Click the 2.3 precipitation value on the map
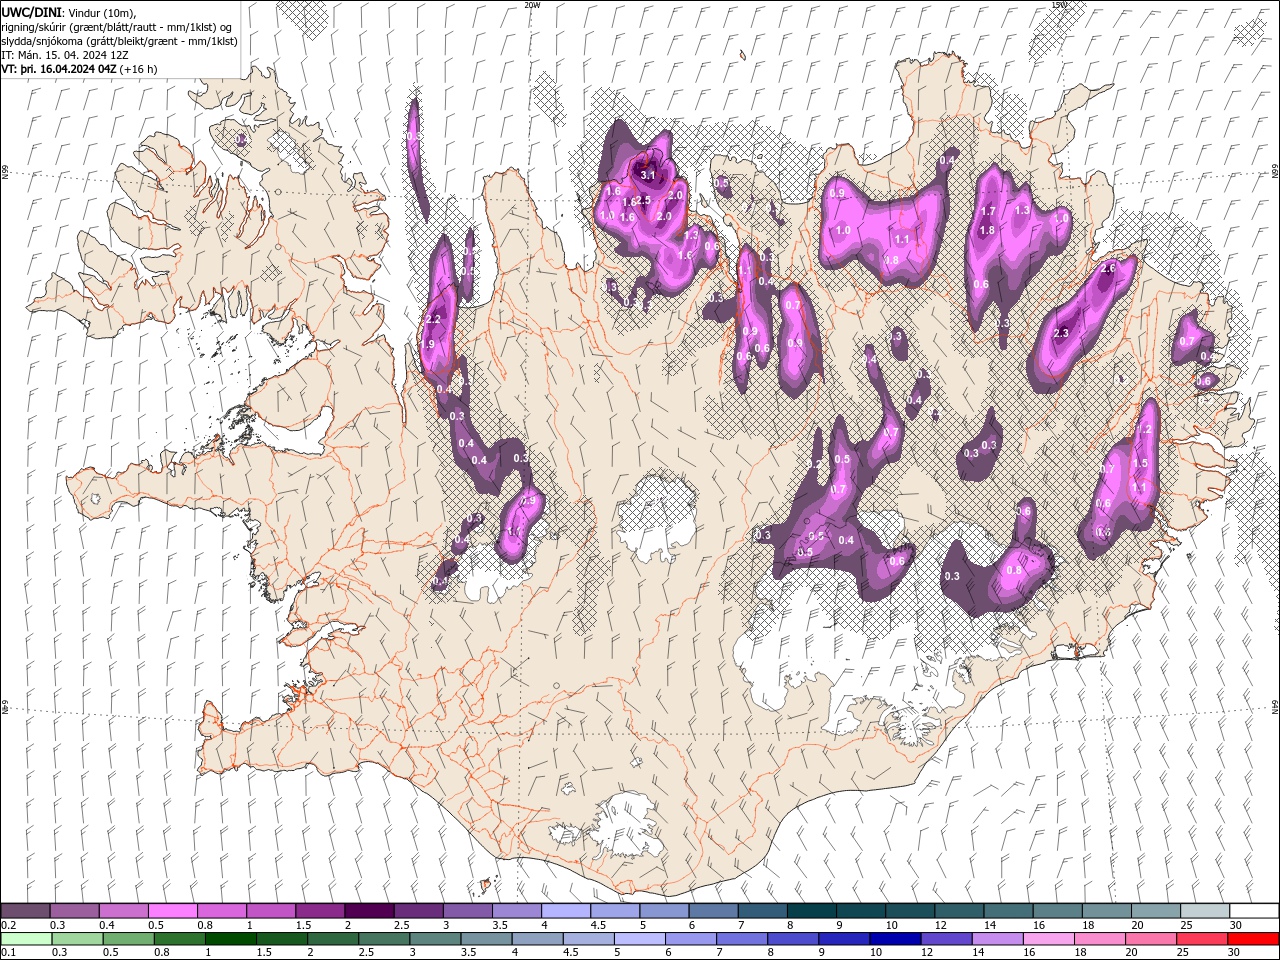1280x960 pixels. (x=1061, y=333)
